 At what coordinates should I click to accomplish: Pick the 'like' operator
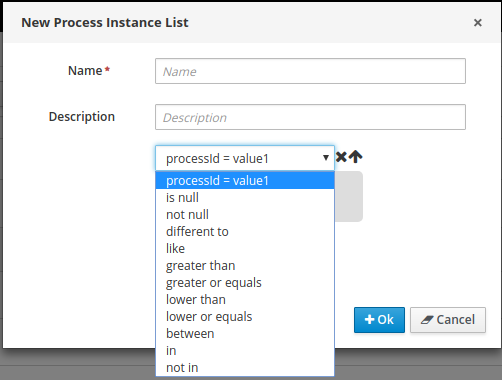tap(245, 249)
